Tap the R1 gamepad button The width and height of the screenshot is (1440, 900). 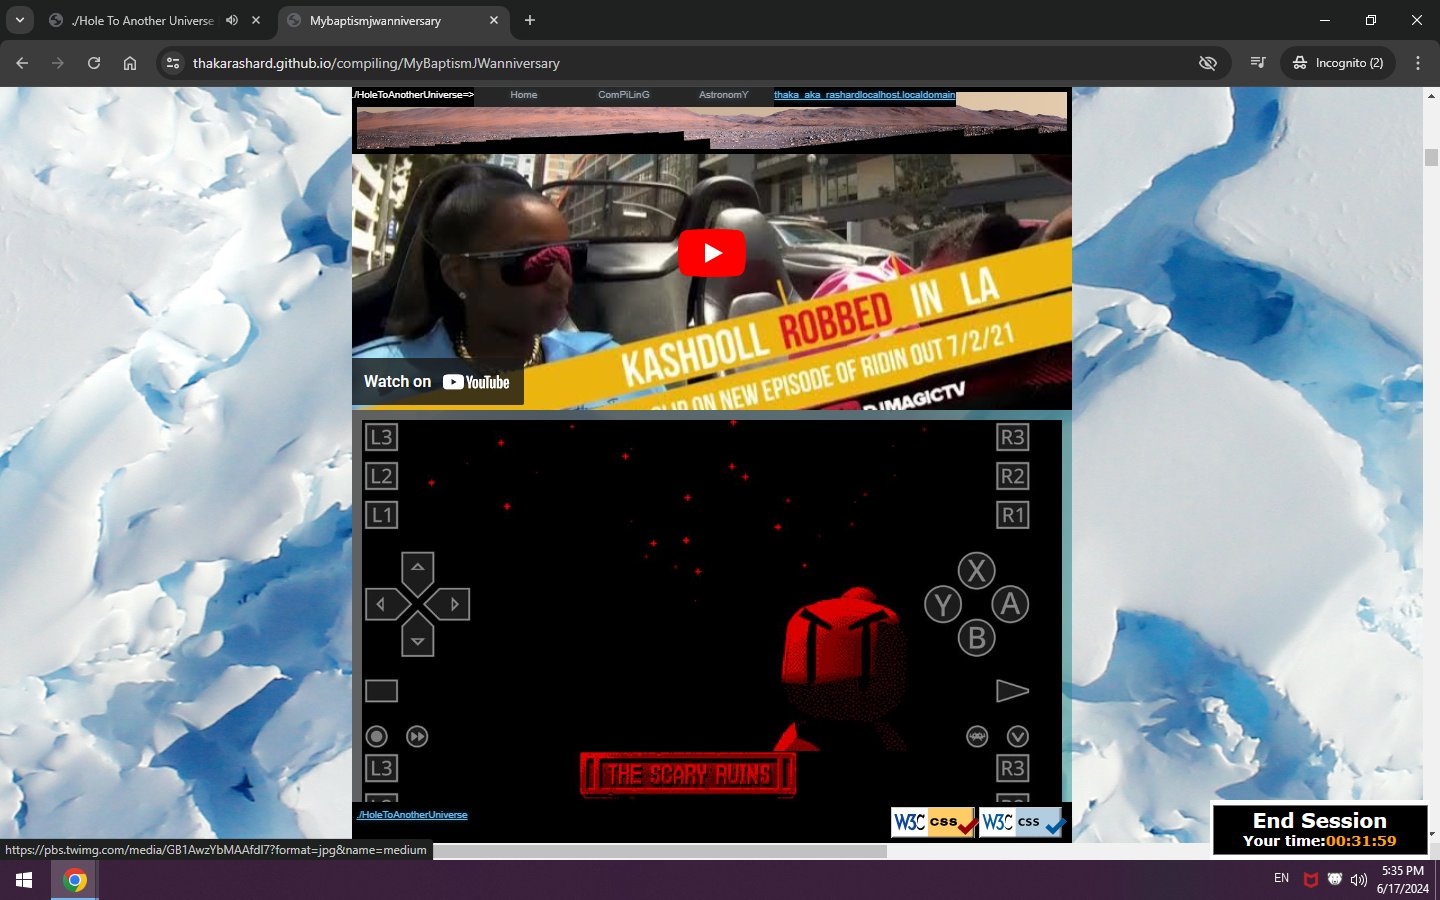pos(1013,515)
